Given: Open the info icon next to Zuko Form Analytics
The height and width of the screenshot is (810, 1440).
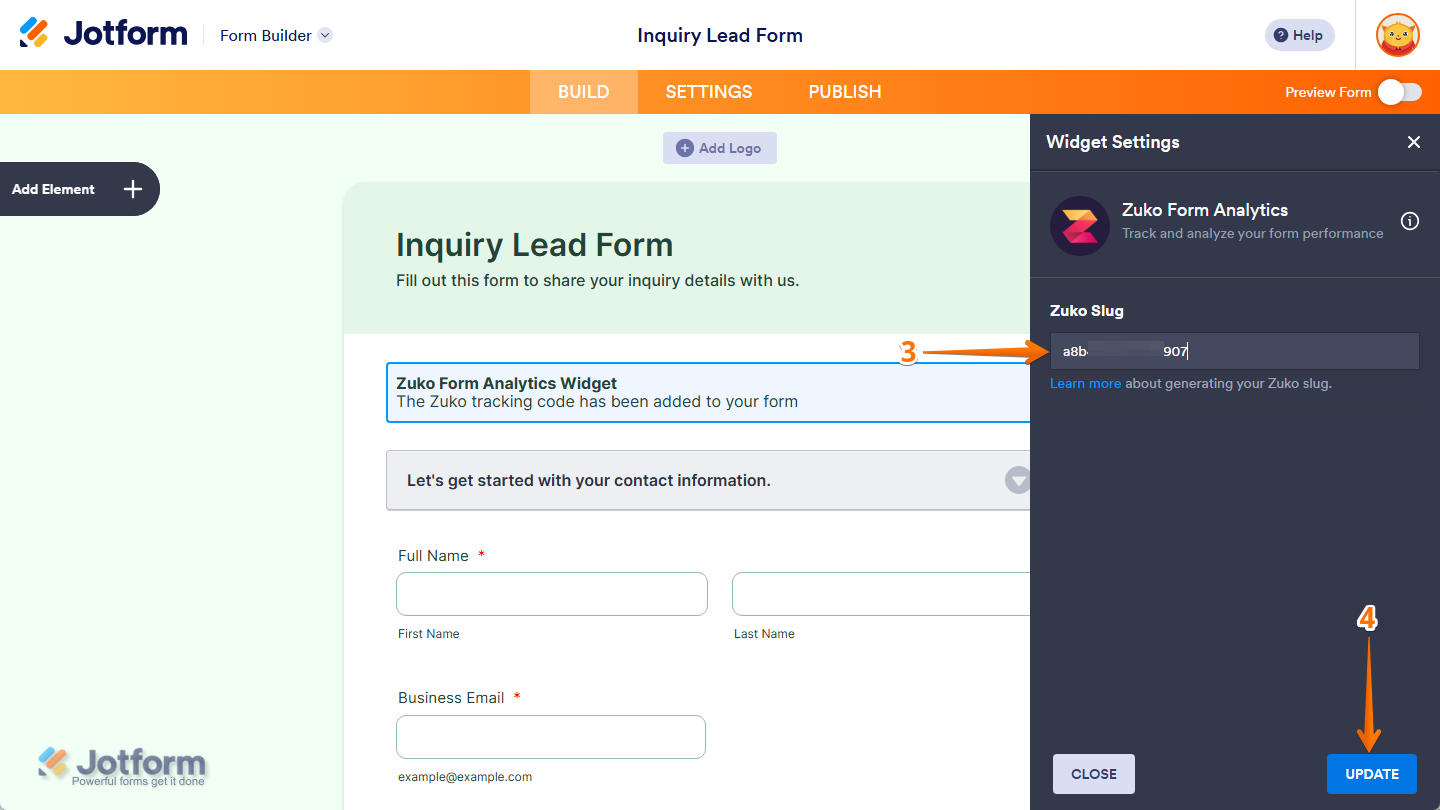Looking at the screenshot, I should [x=1410, y=221].
